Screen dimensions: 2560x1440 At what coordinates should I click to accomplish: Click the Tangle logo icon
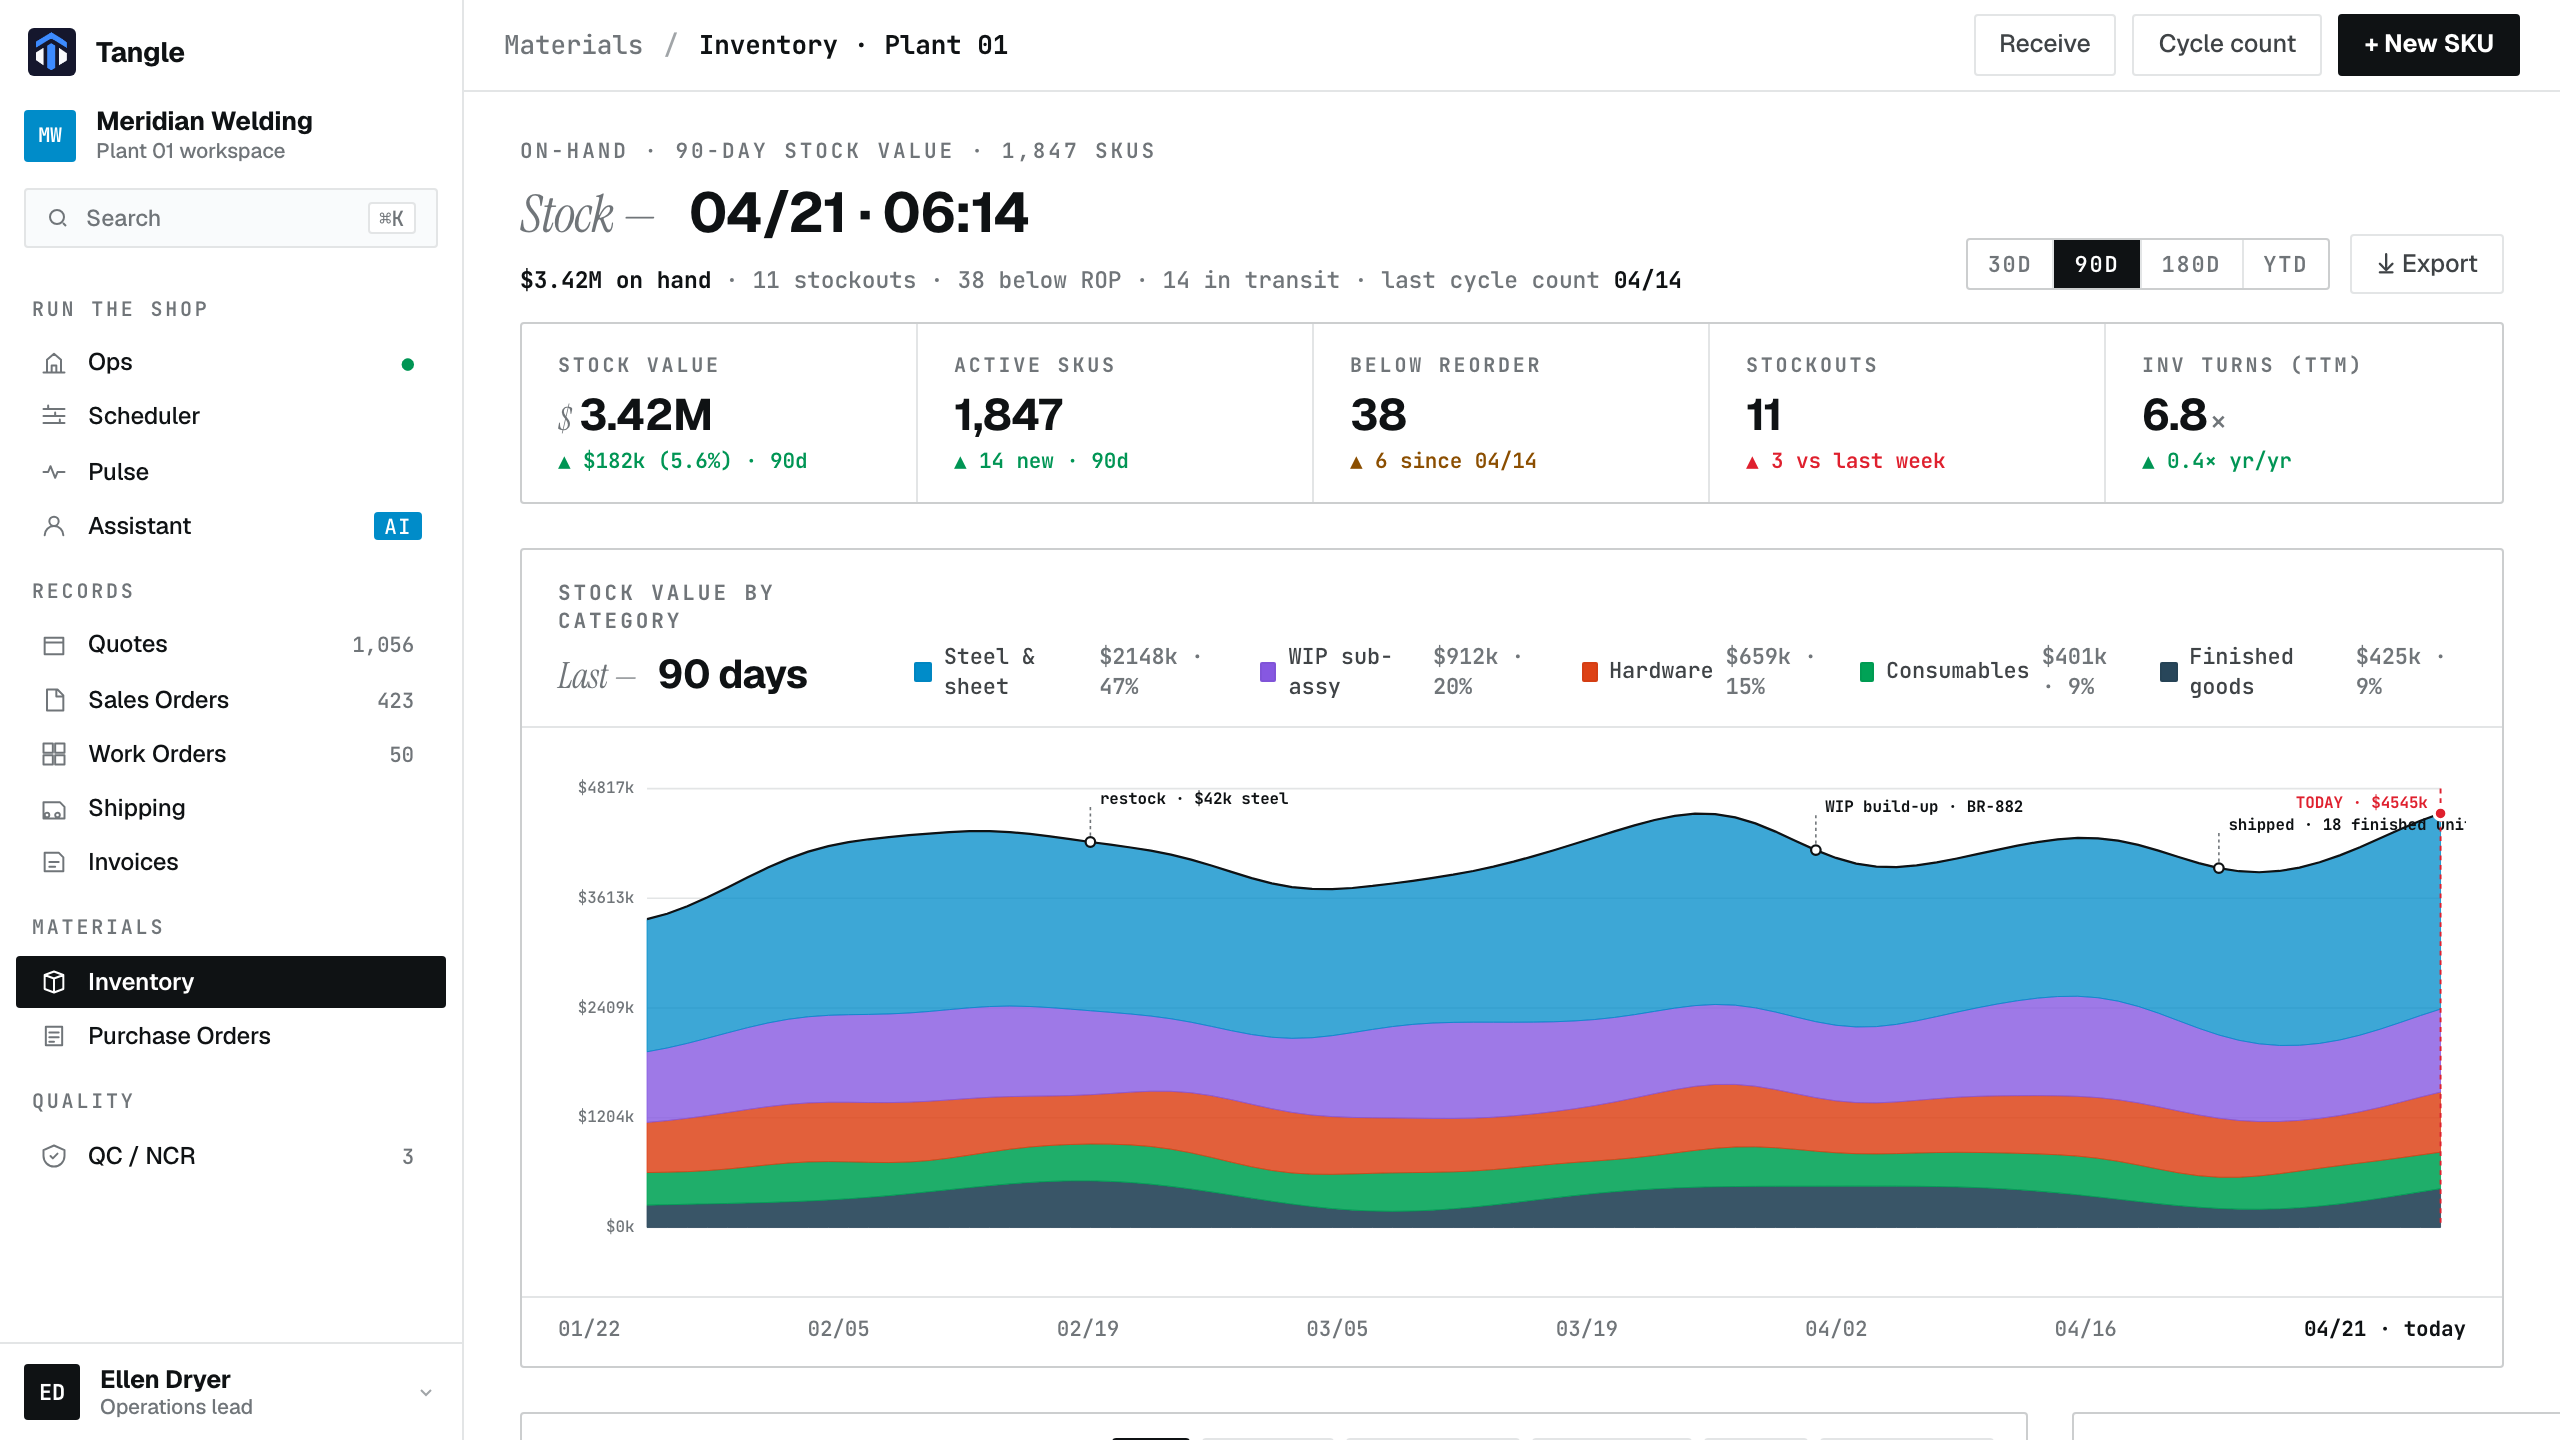point(52,52)
